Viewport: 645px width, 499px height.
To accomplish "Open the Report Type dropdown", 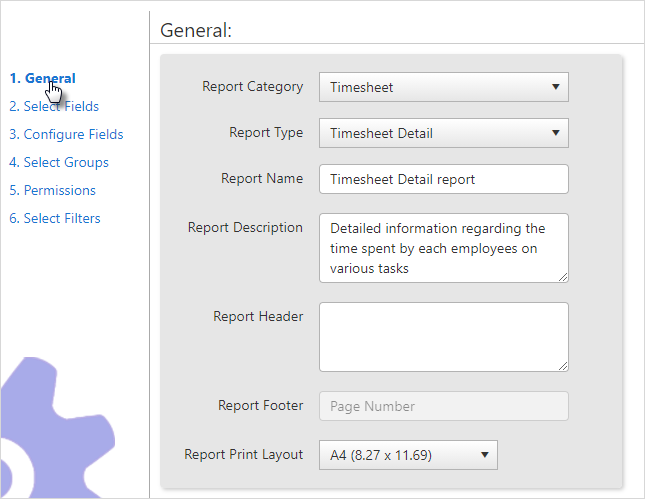I will [x=444, y=133].
